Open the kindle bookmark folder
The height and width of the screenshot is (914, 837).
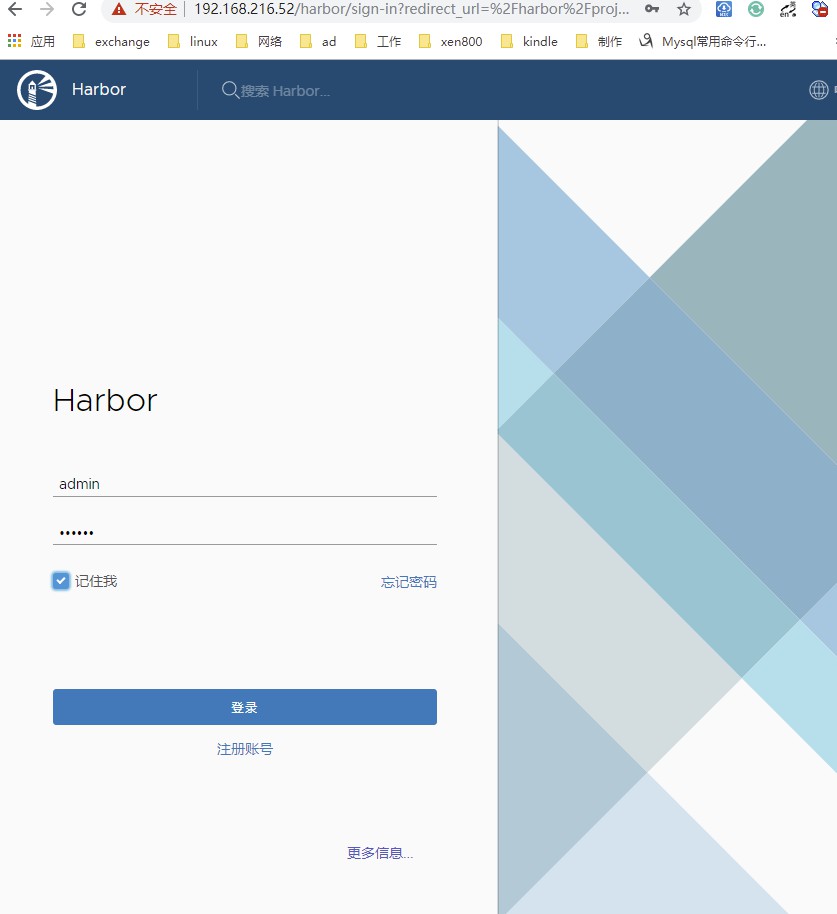pos(529,41)
